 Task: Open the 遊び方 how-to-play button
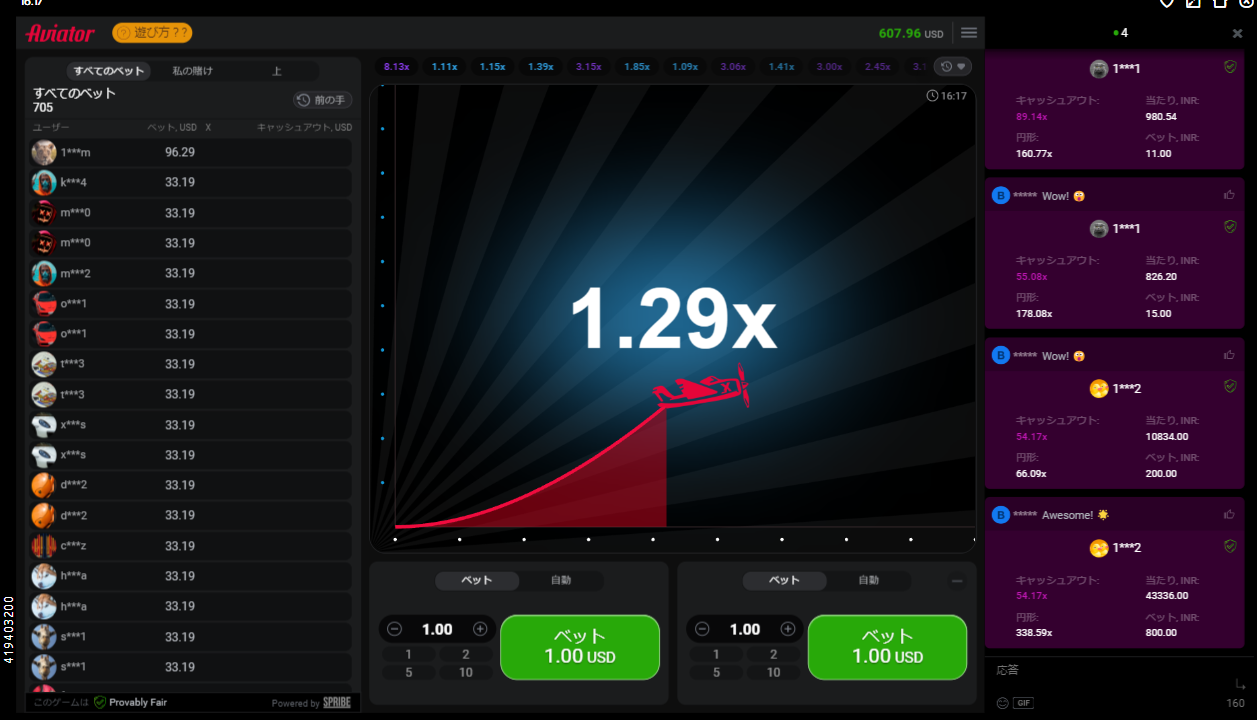[152, 33]
